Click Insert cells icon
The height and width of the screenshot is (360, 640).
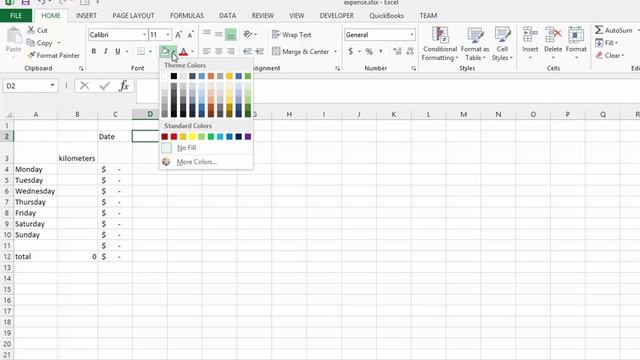(530, 35)
